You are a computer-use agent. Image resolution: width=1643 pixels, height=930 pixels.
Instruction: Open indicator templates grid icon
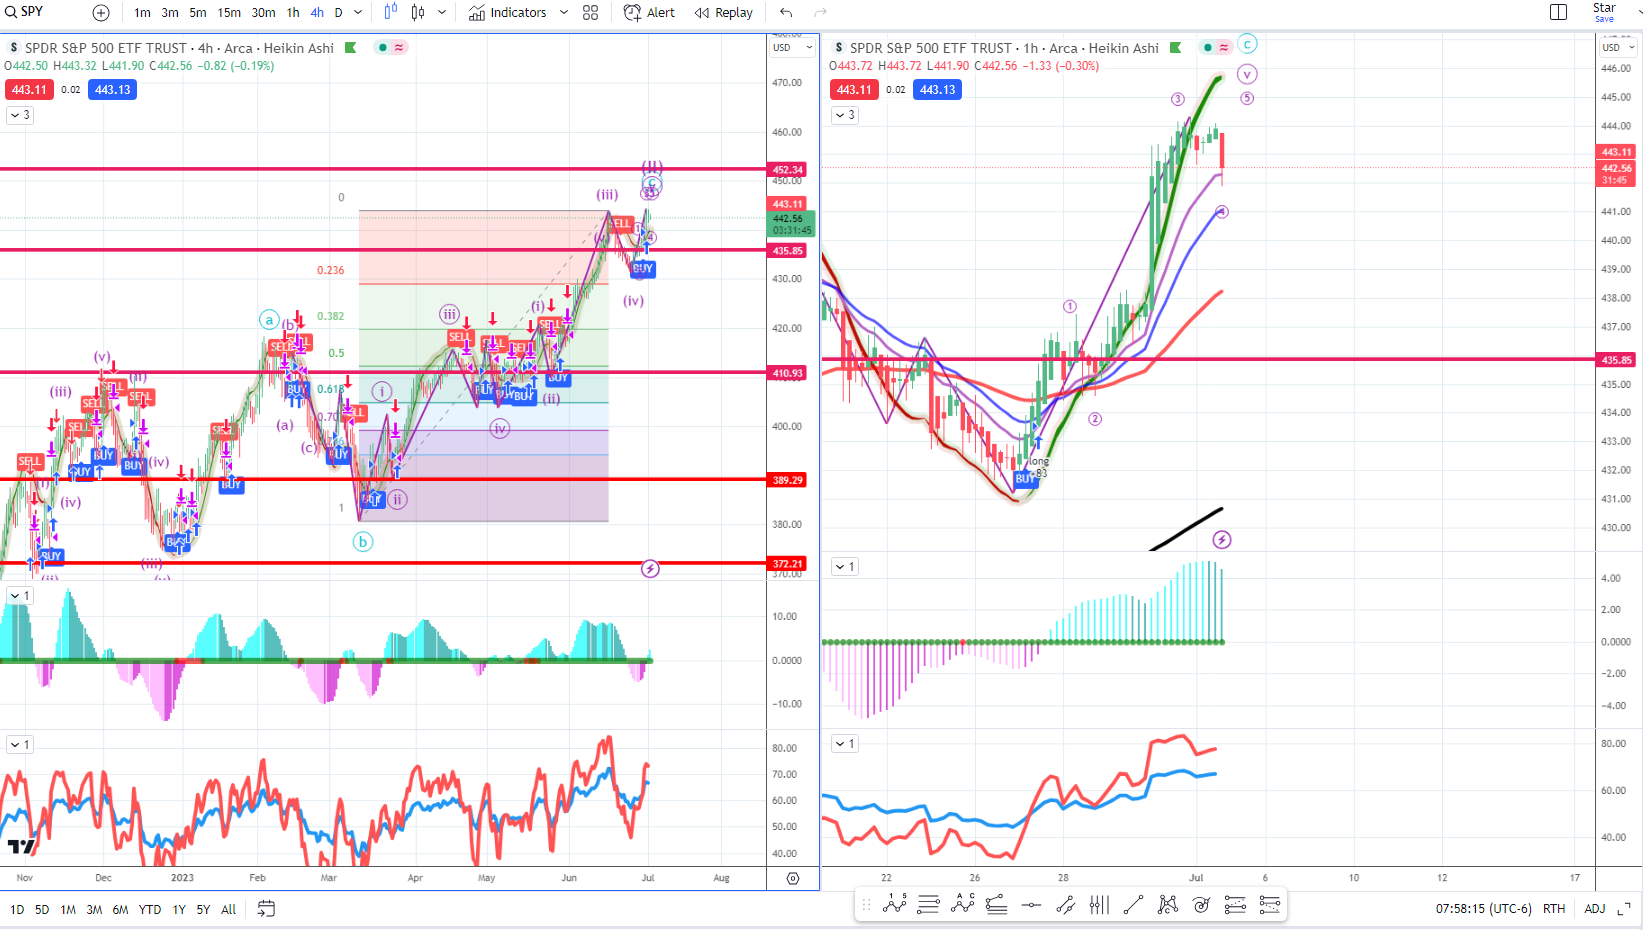tap(591, 13)
